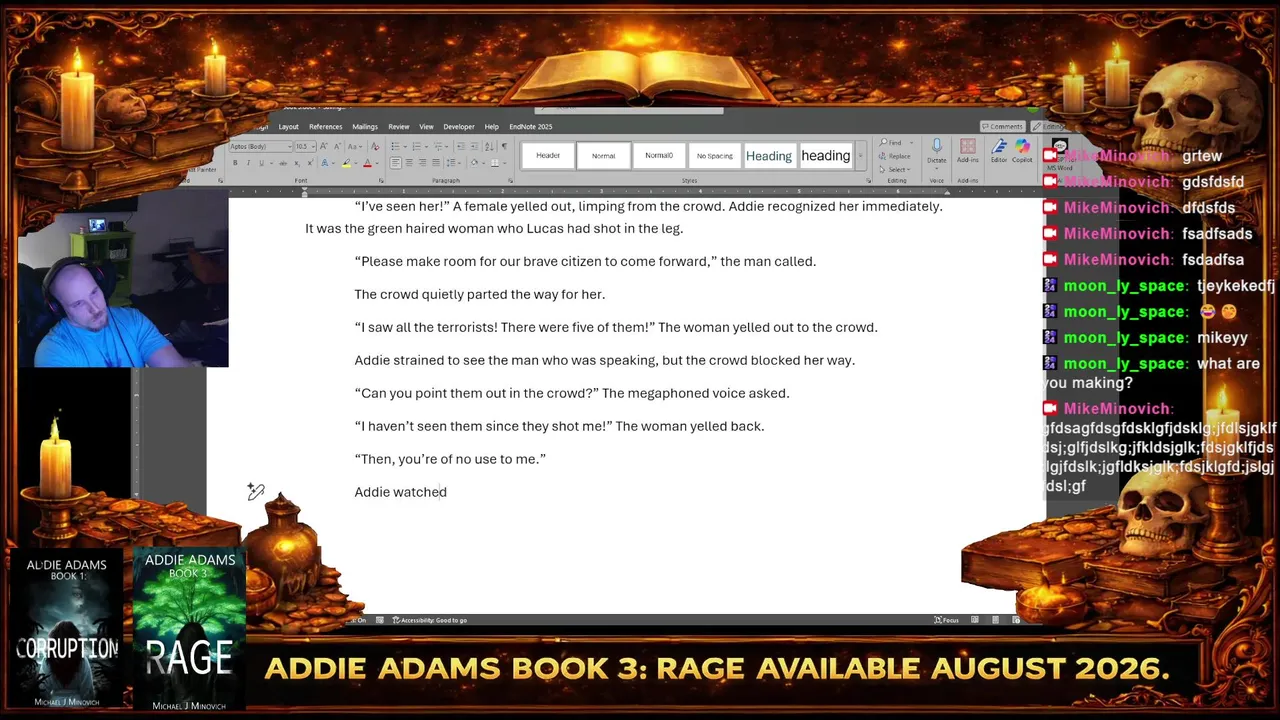Expand font color dropdown arrow
This screenshot has height=720, width=1280.
377,163
